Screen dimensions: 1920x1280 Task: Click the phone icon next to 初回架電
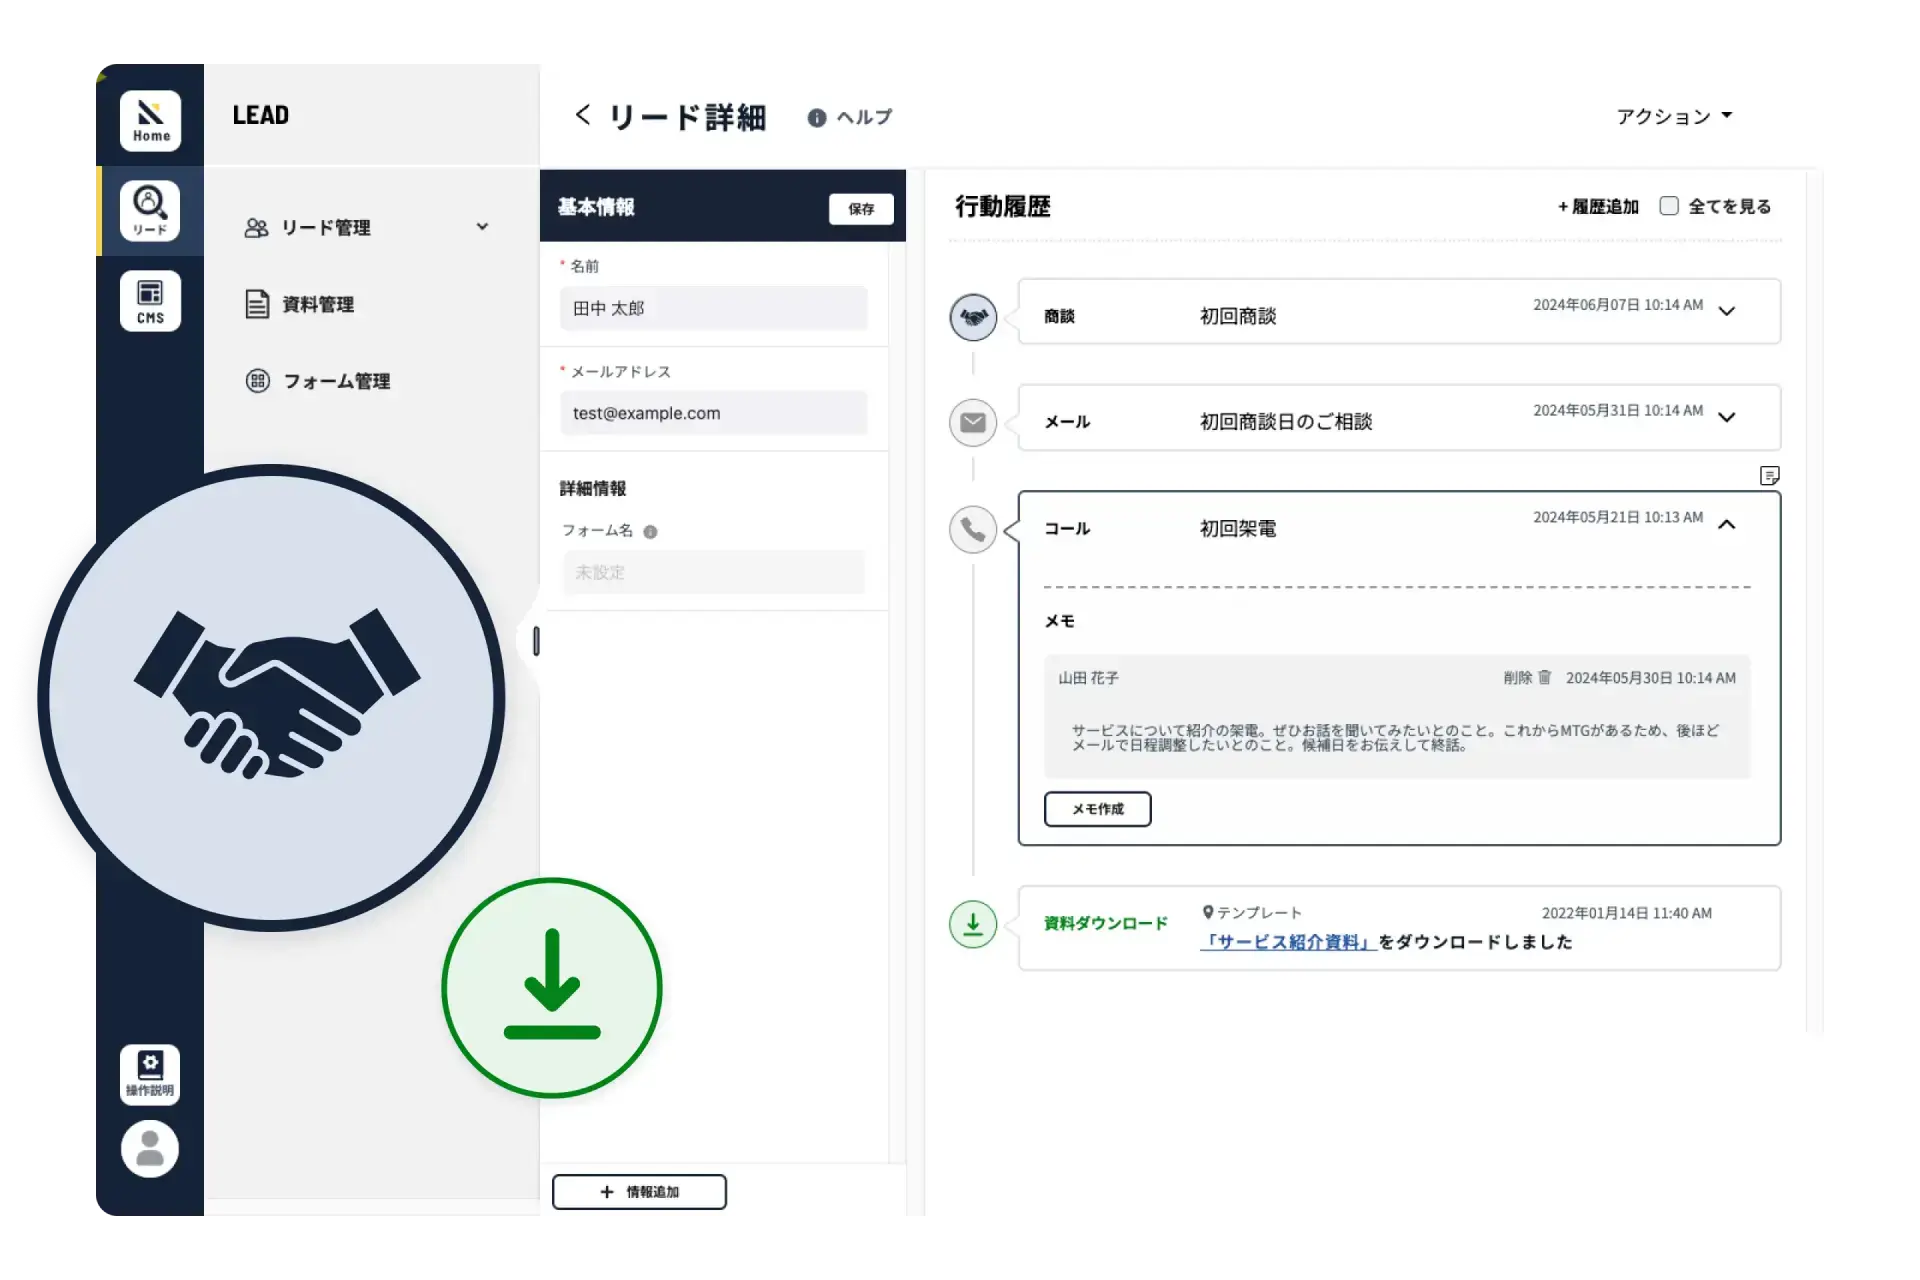(972, 529)
